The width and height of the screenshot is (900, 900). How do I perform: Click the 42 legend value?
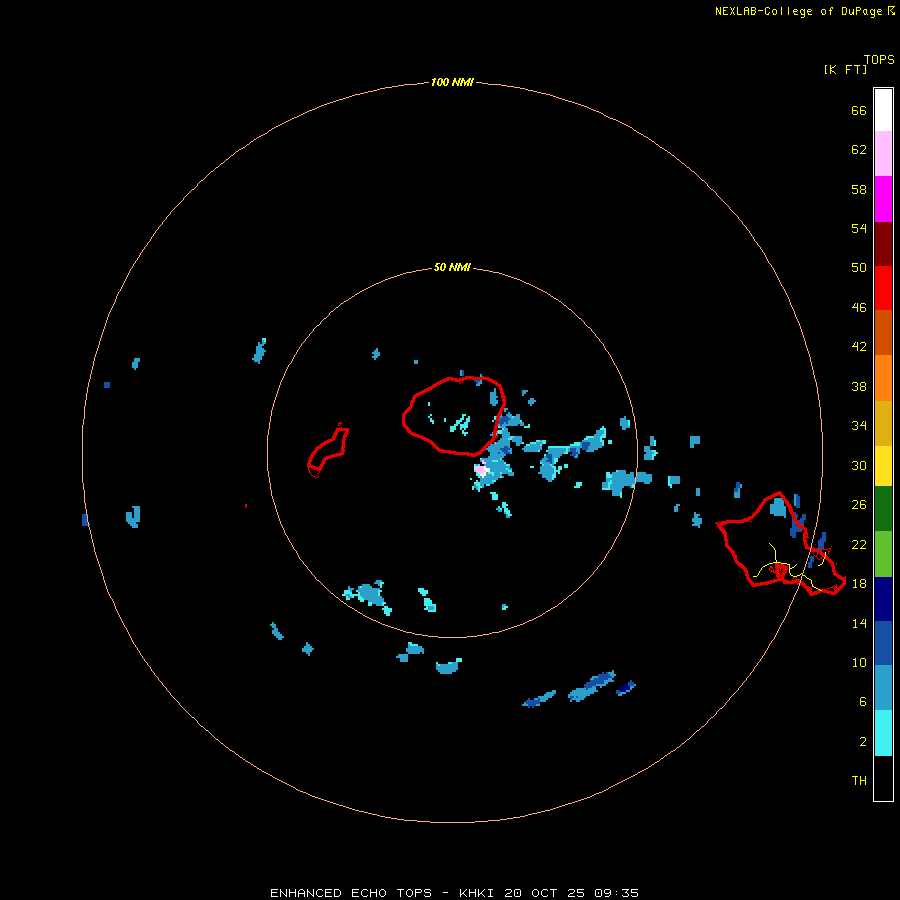pos(859,347)
